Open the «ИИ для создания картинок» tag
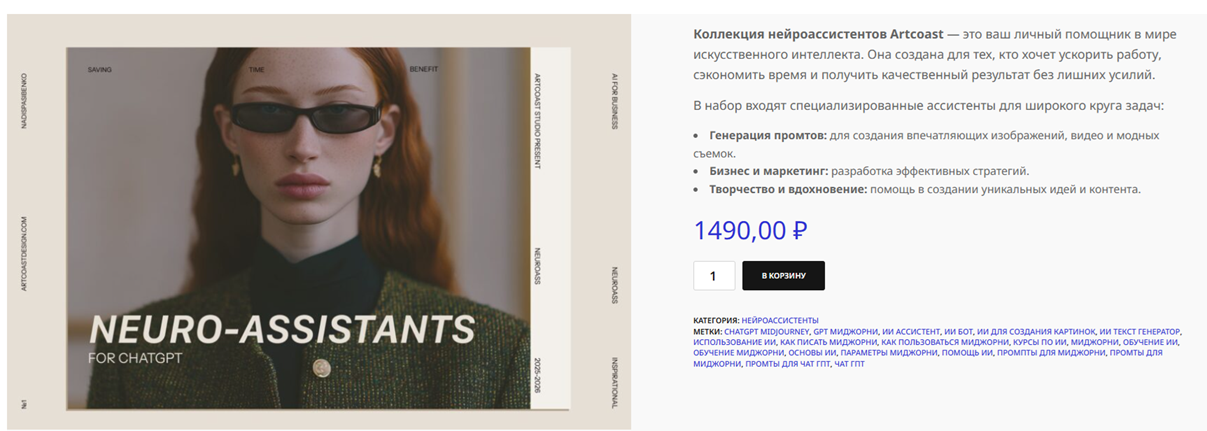This screenshot has width=1207, height=431. [1036, 331]
